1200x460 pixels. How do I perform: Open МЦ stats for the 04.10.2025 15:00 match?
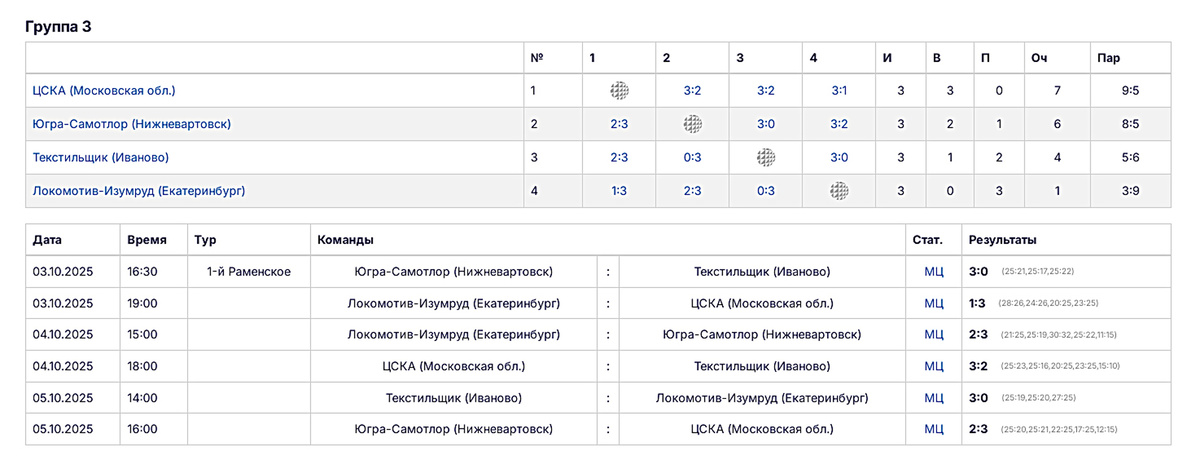tap(934, 335)
